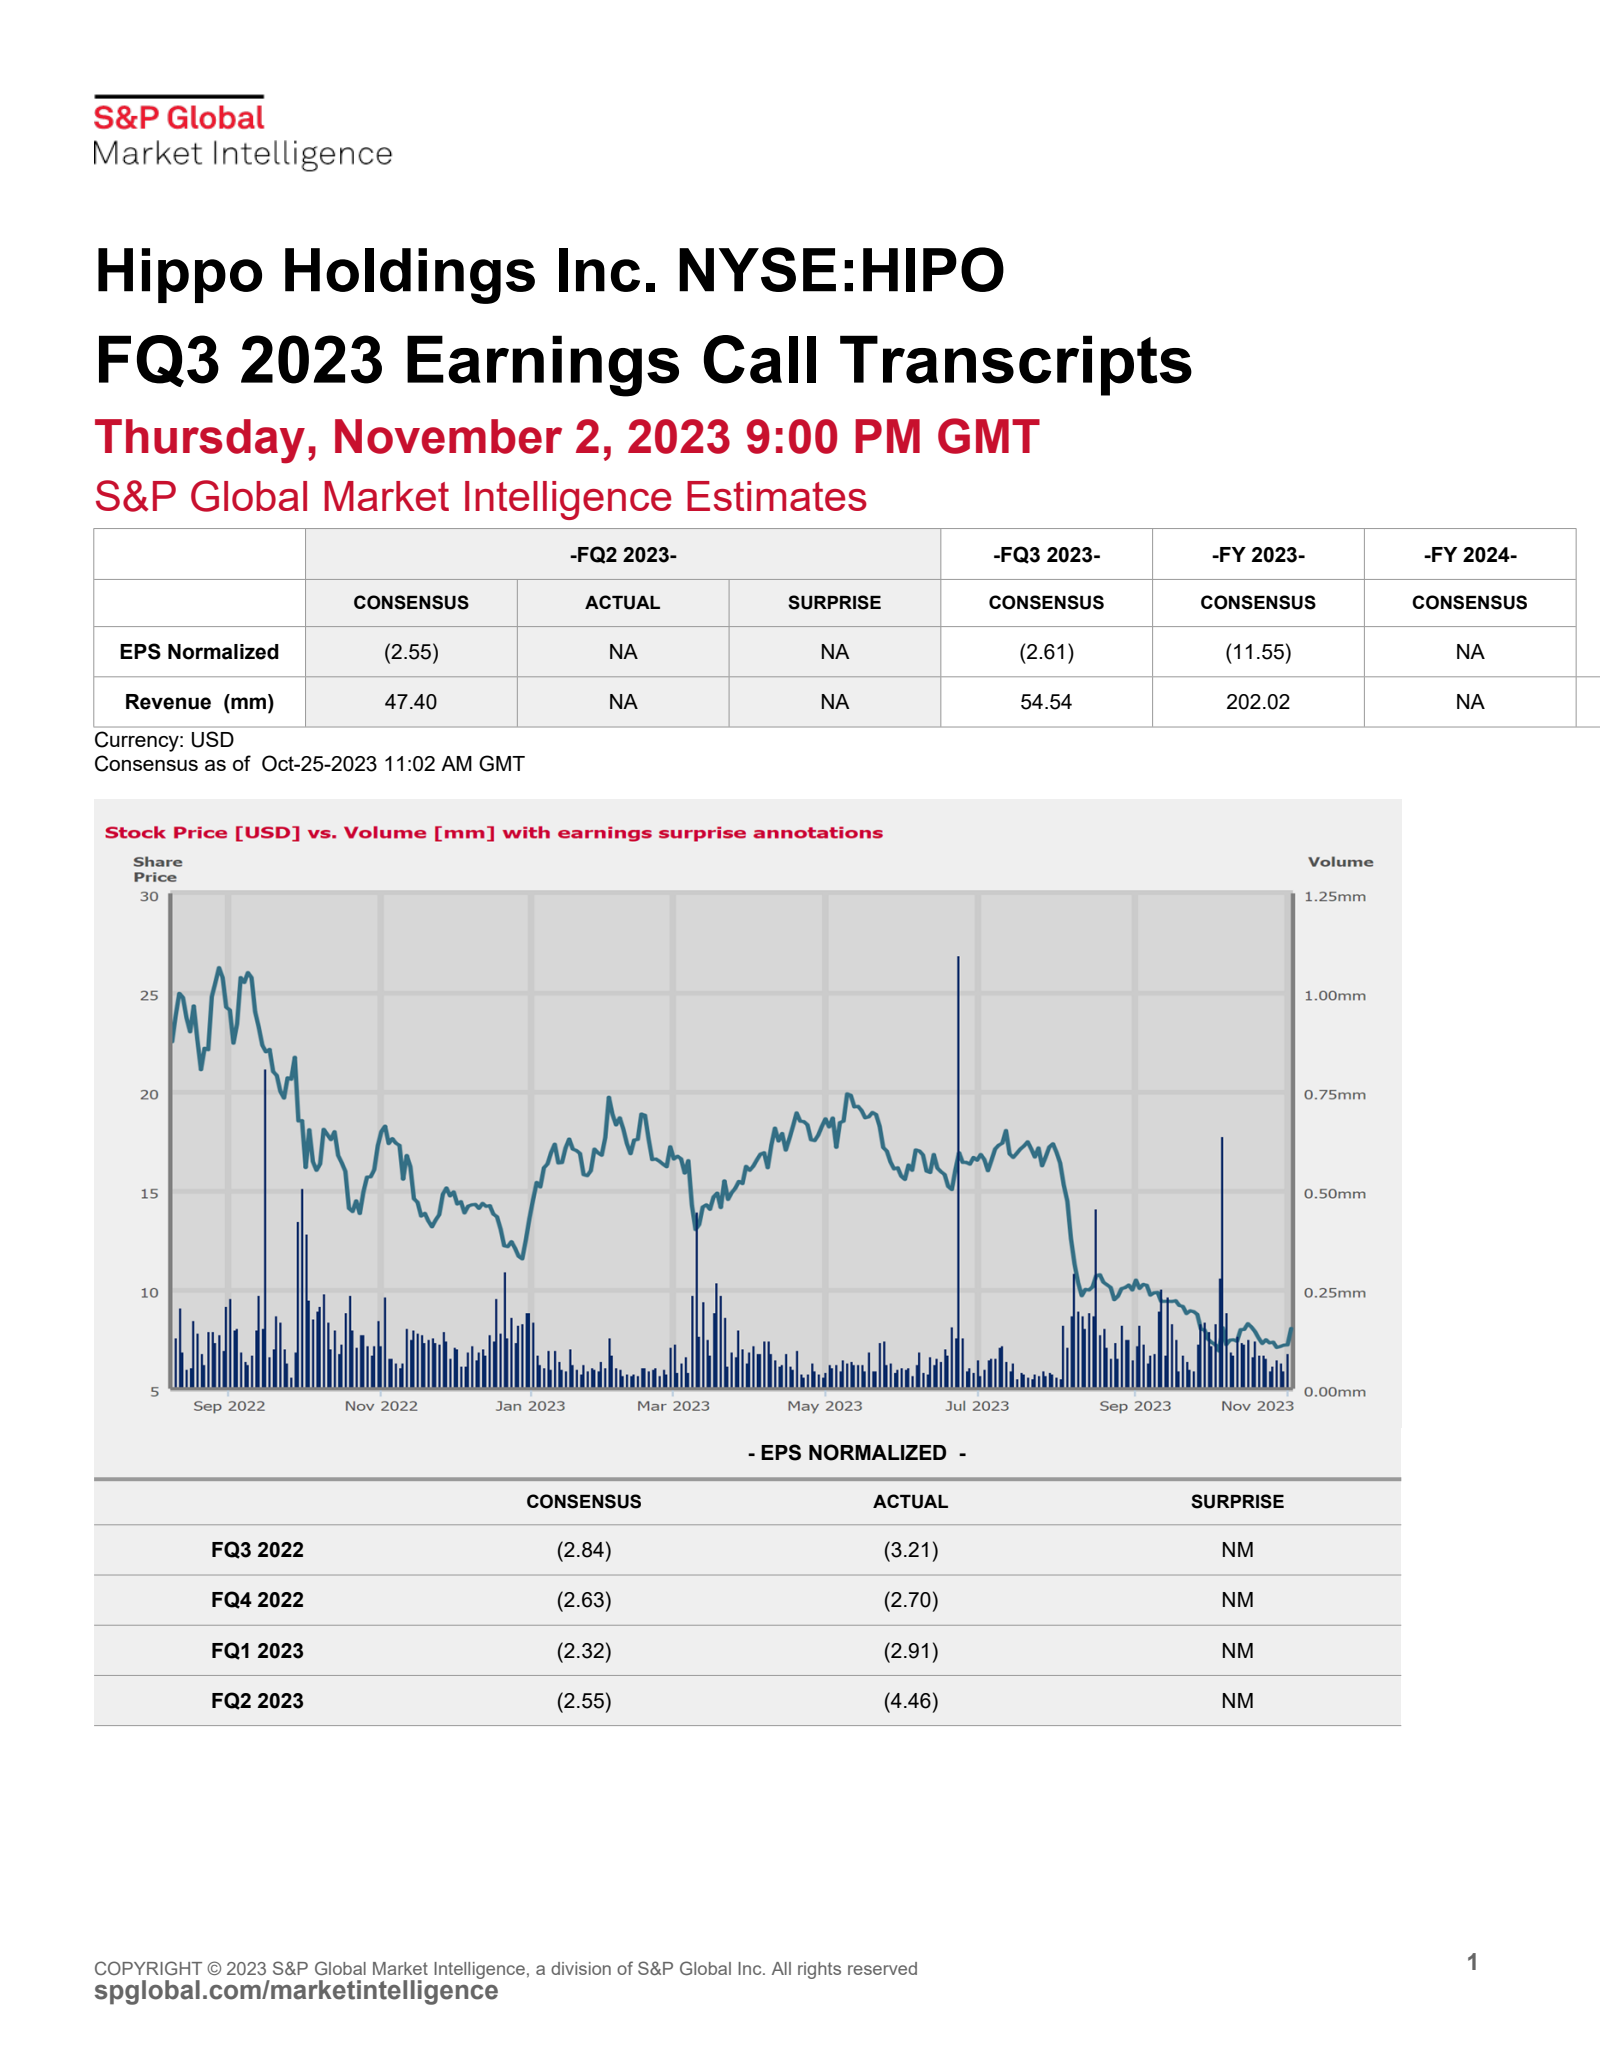Click the Stock Price vs. Volume chart title

(x=494, y=832)
